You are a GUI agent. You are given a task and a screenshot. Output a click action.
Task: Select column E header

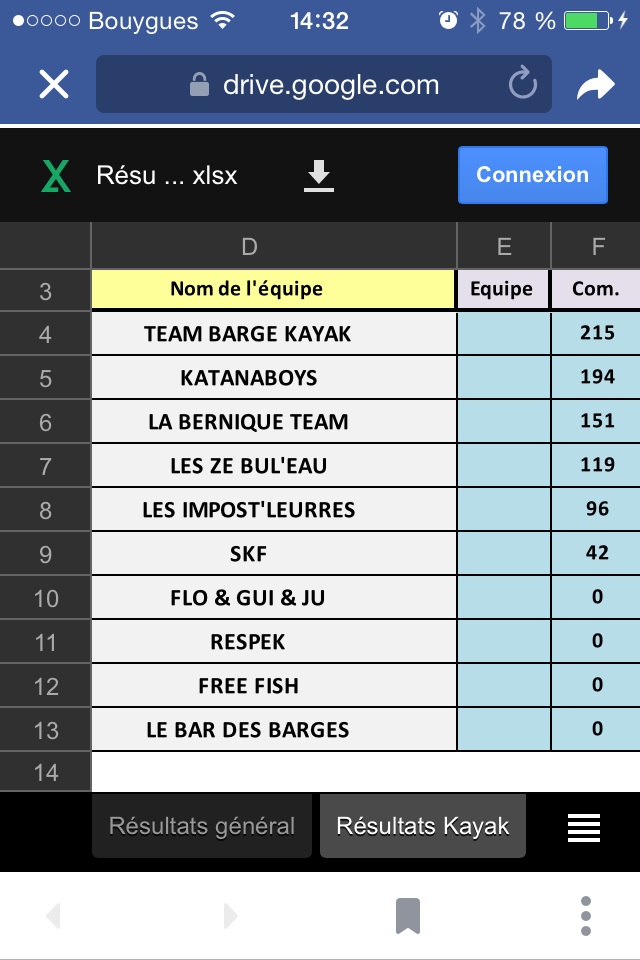503,247
